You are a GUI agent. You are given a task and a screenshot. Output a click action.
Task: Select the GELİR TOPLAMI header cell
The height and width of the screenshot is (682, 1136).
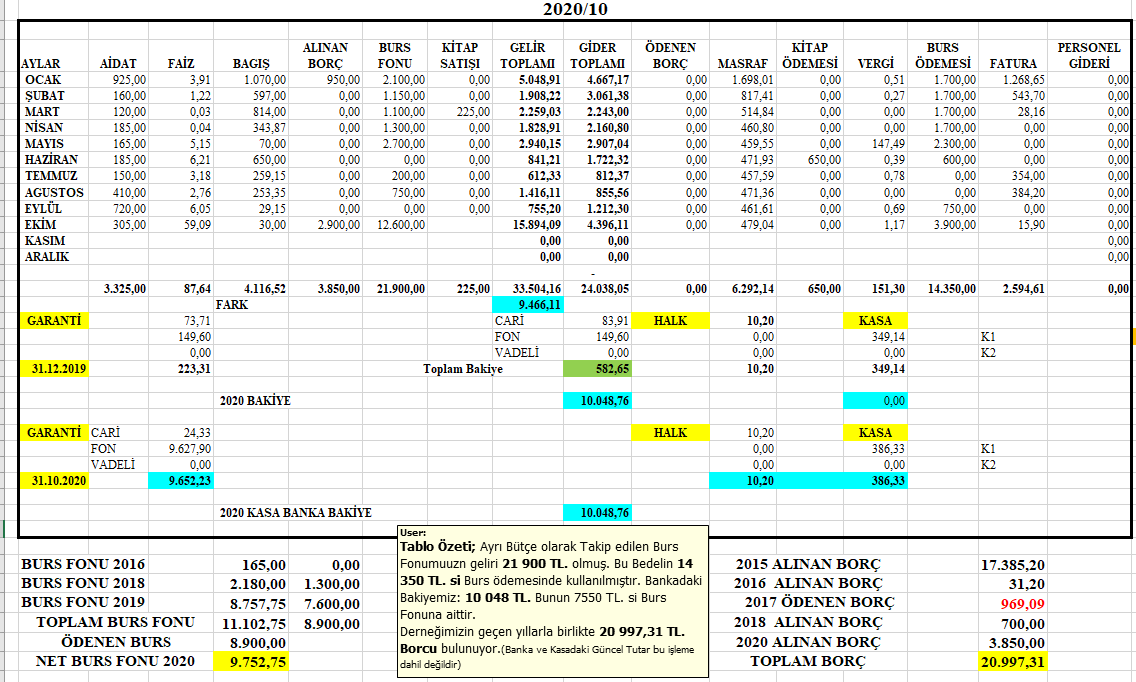pyautogui.click(x=527, y=55)
